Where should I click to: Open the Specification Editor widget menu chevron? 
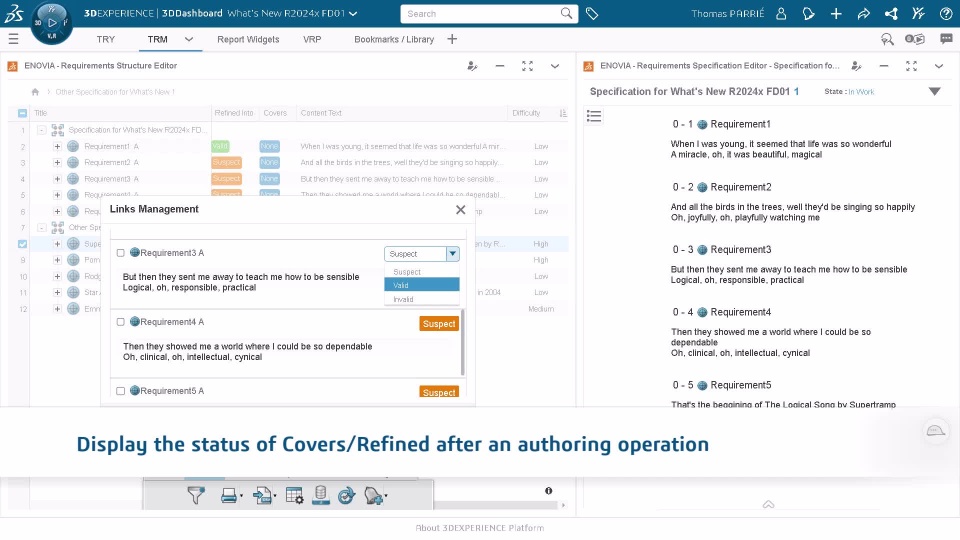pos(939,66)
